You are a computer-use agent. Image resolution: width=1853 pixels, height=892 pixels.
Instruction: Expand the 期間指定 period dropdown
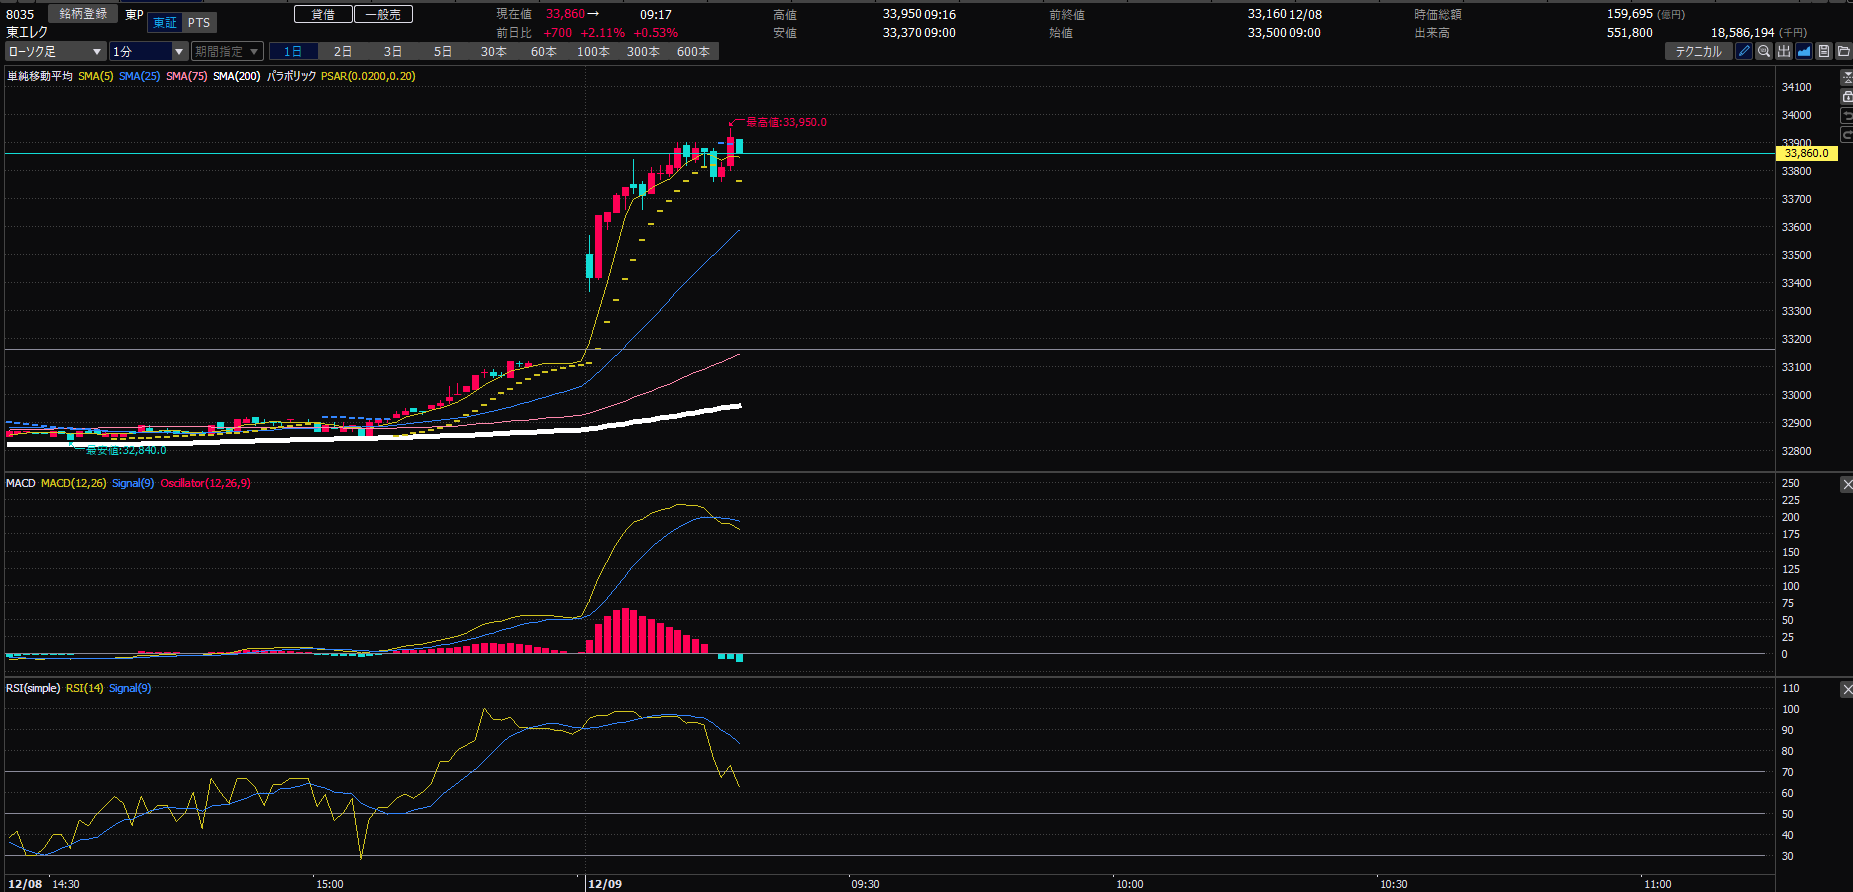(x=227, y=51)
